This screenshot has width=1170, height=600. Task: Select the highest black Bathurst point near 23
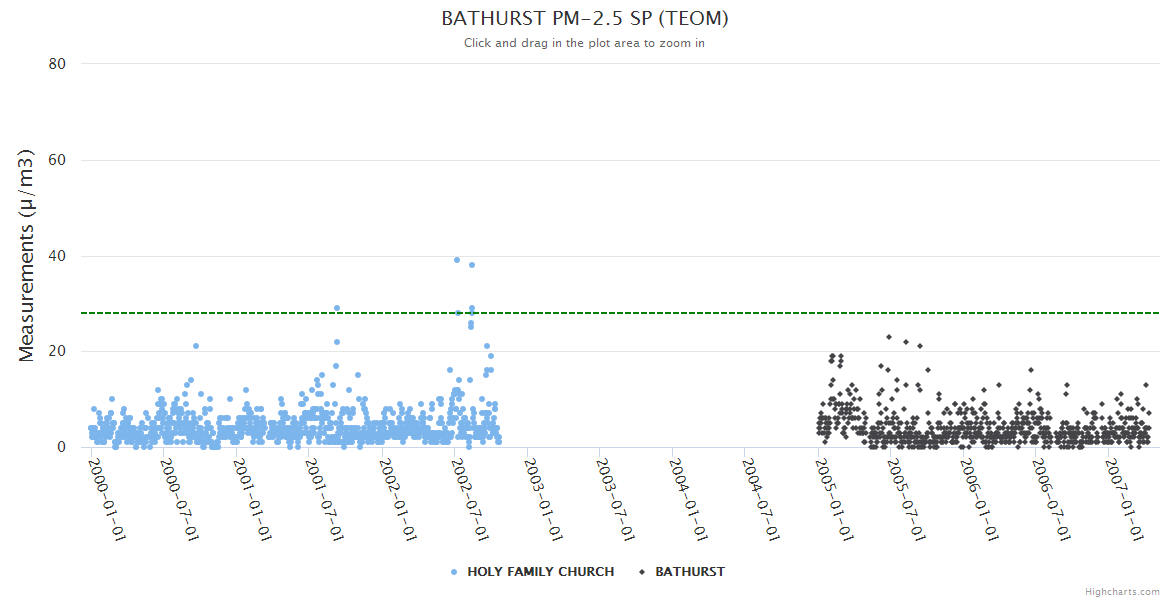(x=889, y=337)
